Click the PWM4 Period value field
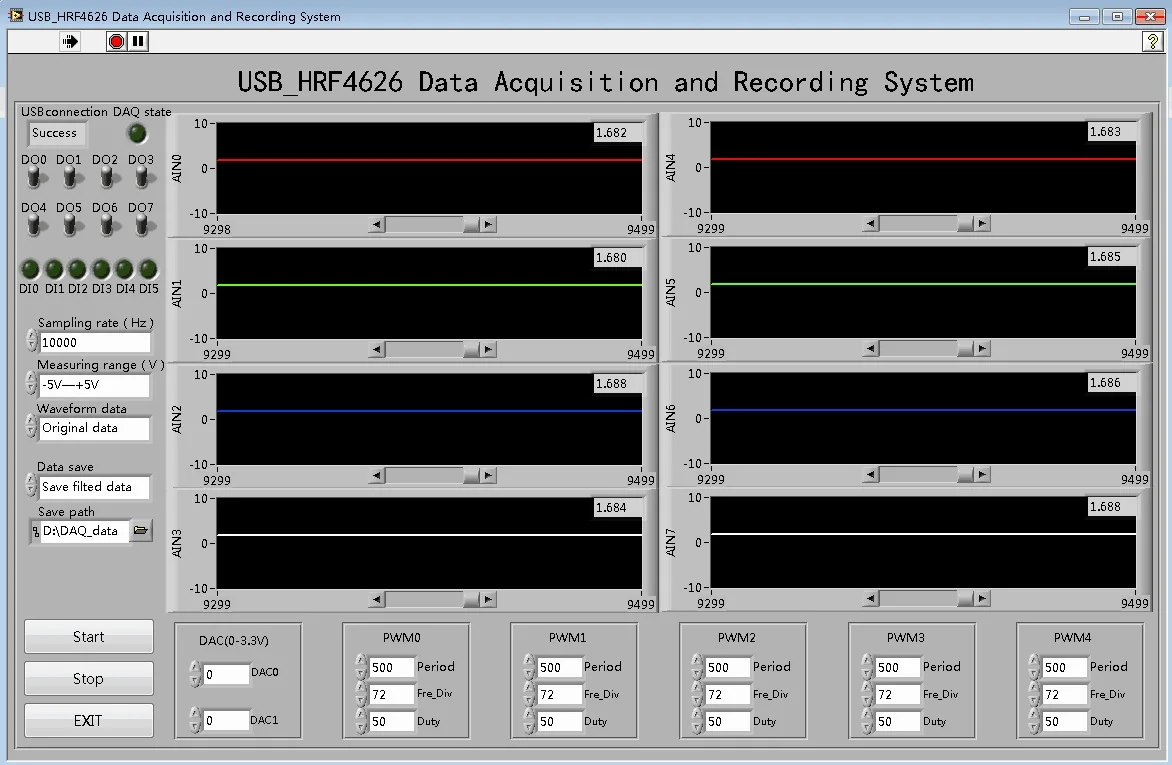1172x765 pixels. point(1064,667)
